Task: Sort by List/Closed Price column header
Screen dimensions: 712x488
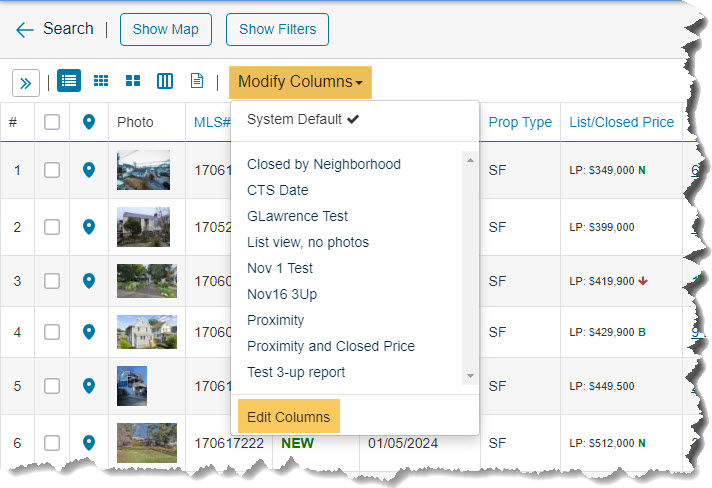Action: click(621, 122)
